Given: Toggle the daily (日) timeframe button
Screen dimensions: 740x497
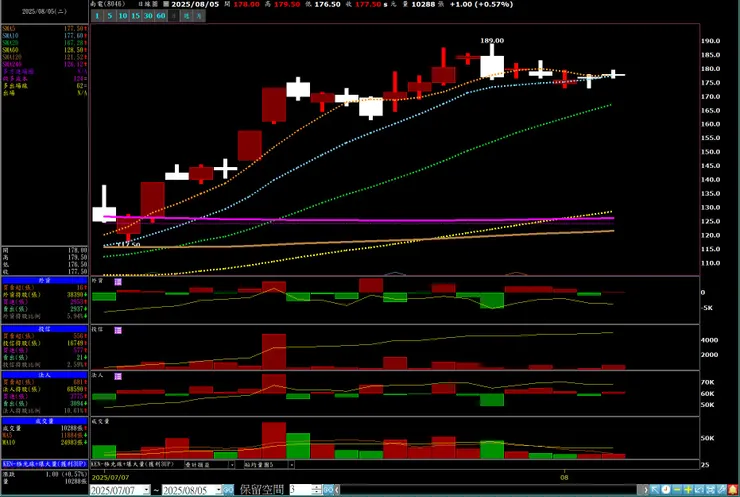Looking at the screenshot, I should coord(174,16).
